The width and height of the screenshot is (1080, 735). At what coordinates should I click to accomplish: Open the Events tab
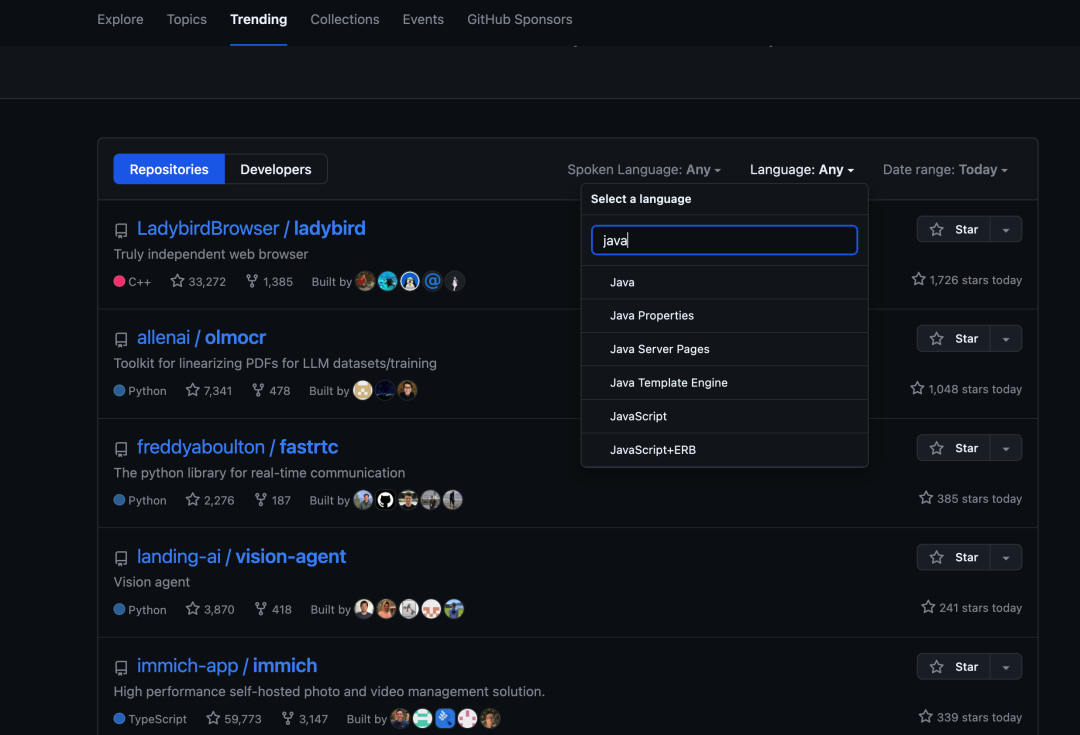[423, 19]
